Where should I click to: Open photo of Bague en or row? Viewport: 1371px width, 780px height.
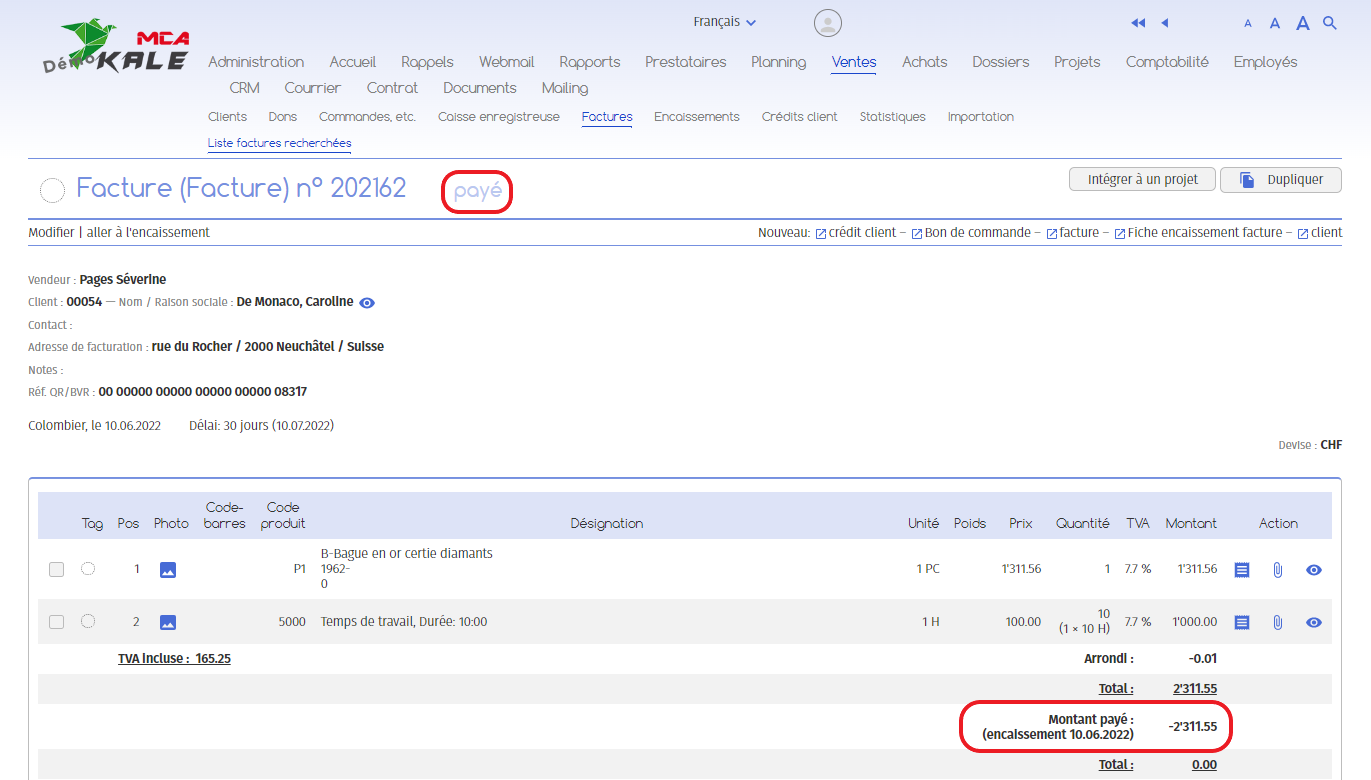coord(168,570)
